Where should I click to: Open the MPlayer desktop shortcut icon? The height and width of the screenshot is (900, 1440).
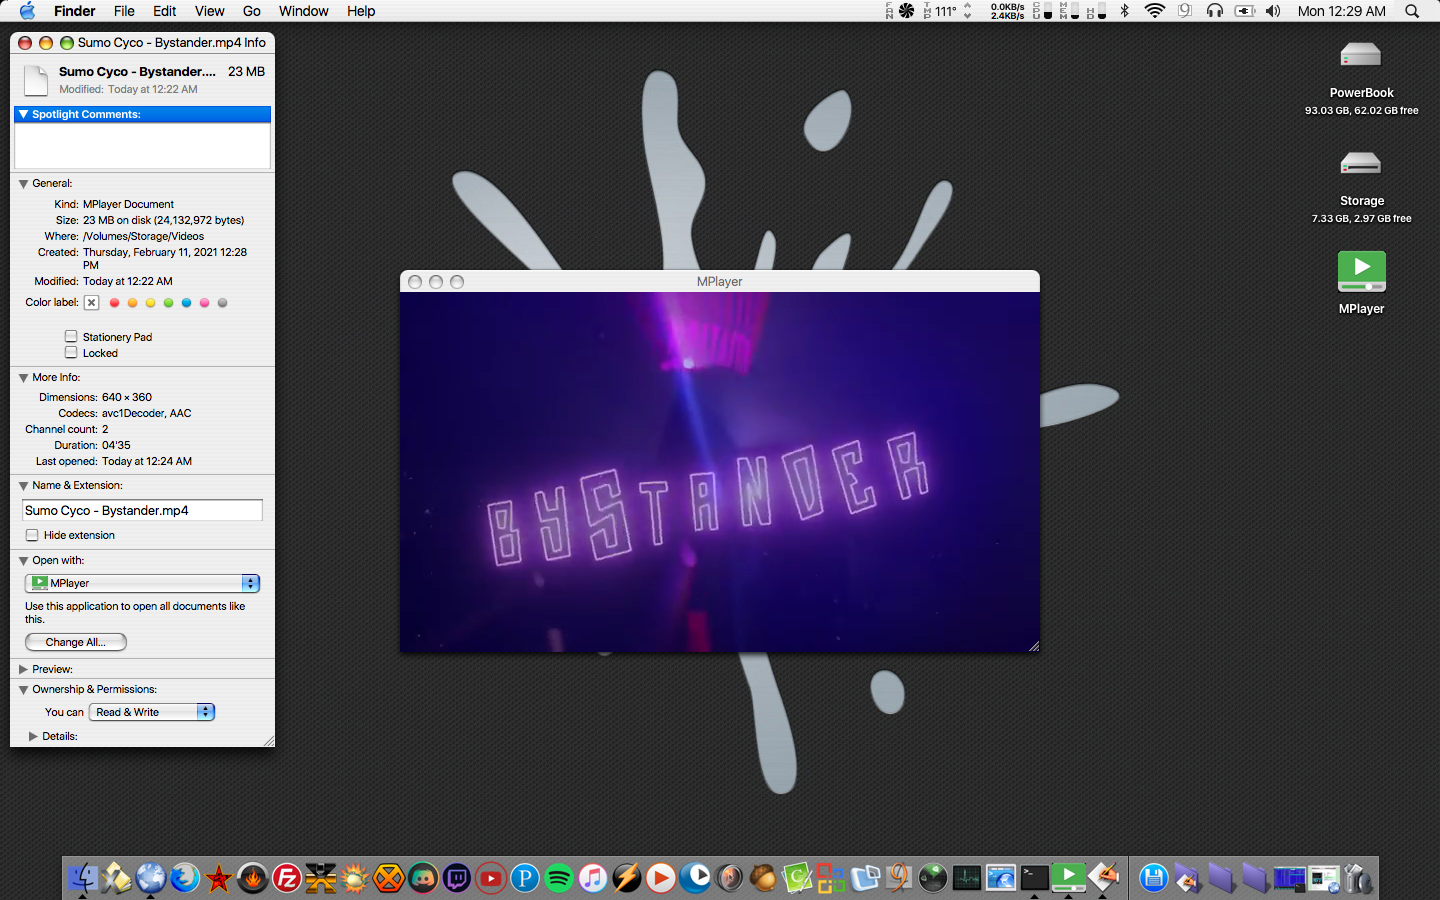[x=1361, y=272]
